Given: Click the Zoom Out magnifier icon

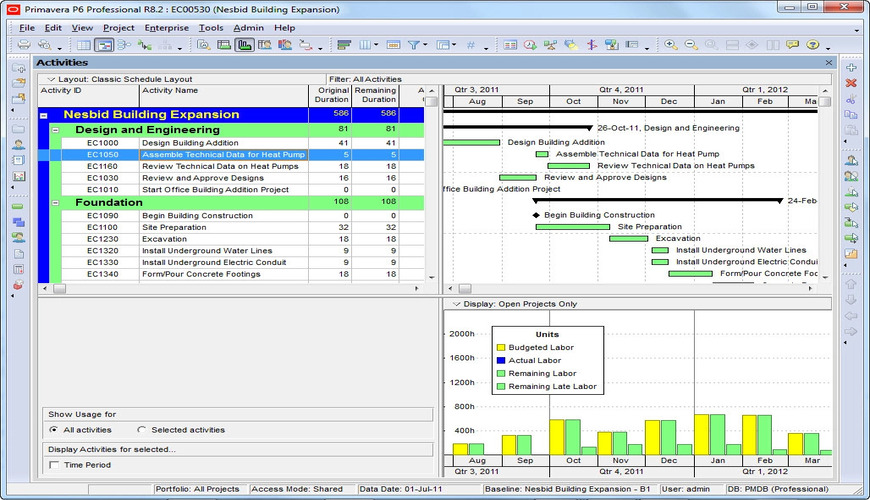Looking at the screenshot, I should tap(691, 45).
